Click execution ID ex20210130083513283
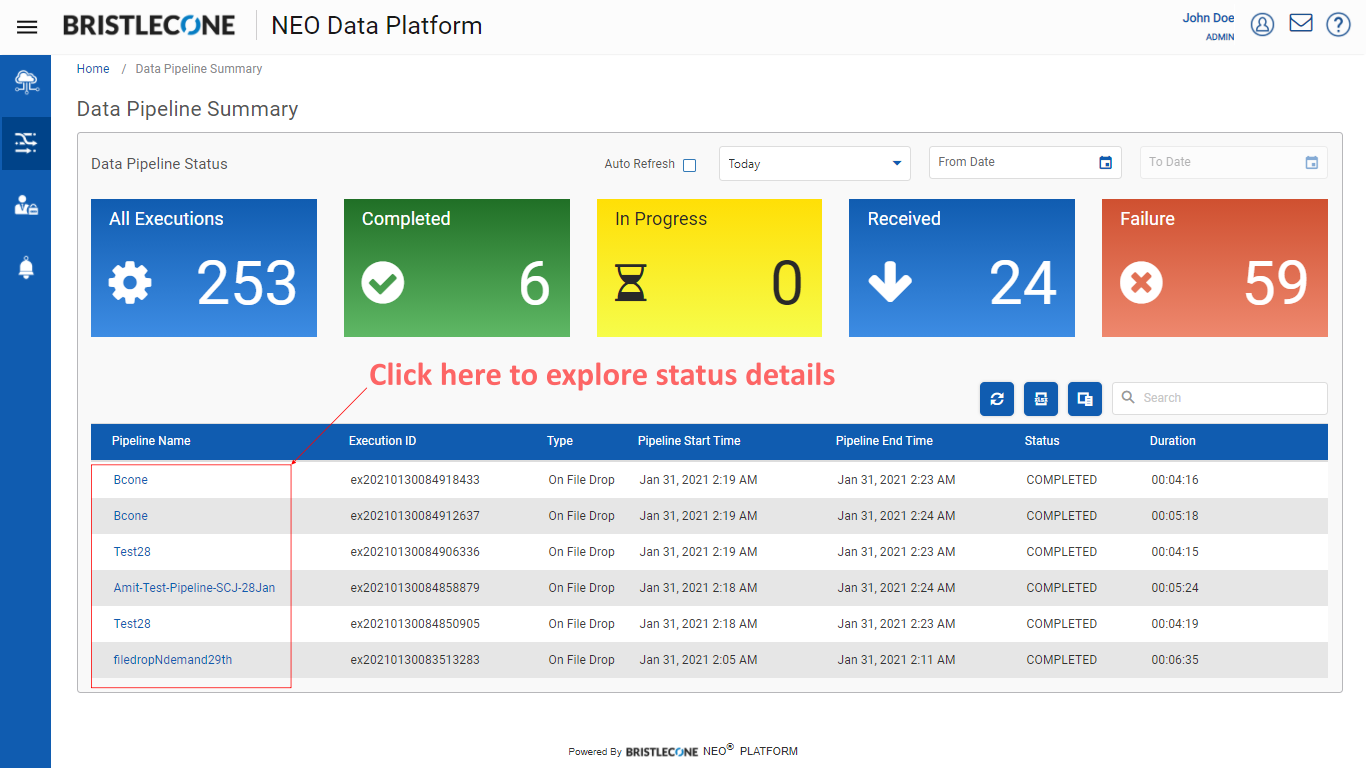The width and height of the screenshot is (1366, 768). pyautogui.click(x=415, y=660)
